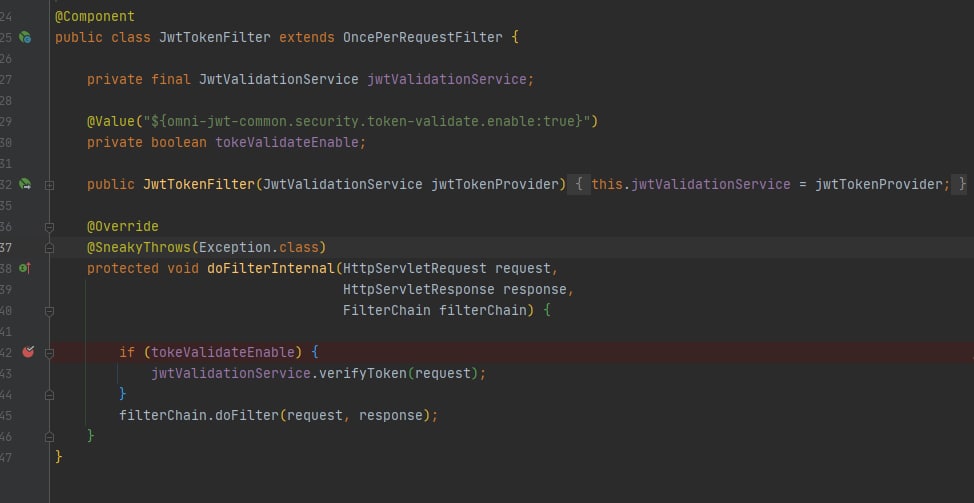Viewport: 974px width, 503px height.
Task: Click the tokeValidateEnable field in the private boolean declaration
Action: tap(286, 142)
